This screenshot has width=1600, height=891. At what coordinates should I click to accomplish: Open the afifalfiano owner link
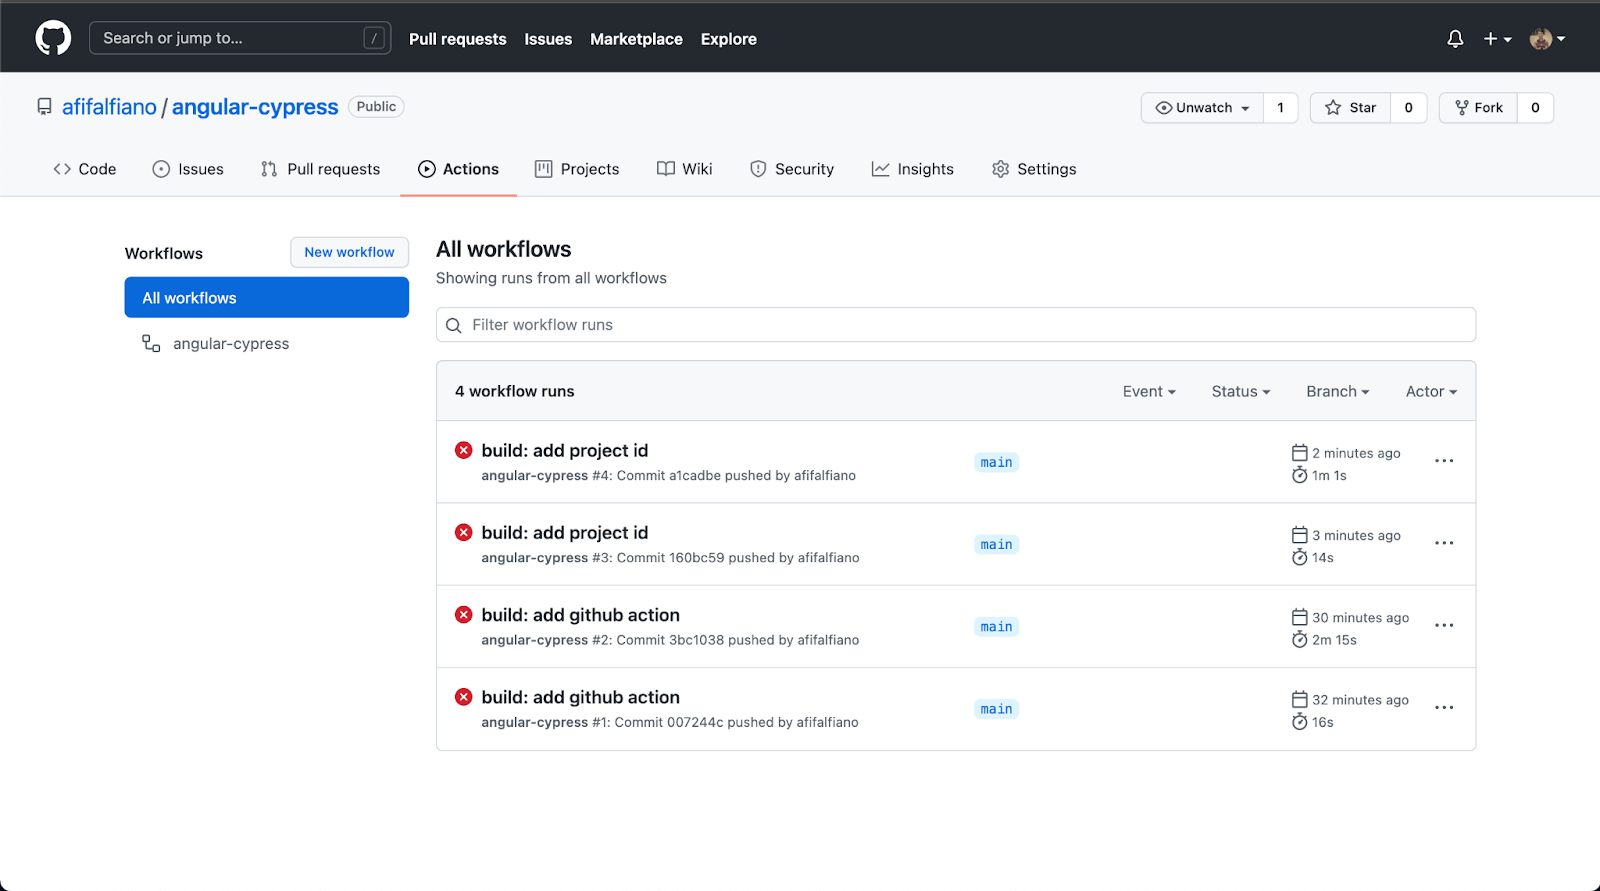[109, 107]
